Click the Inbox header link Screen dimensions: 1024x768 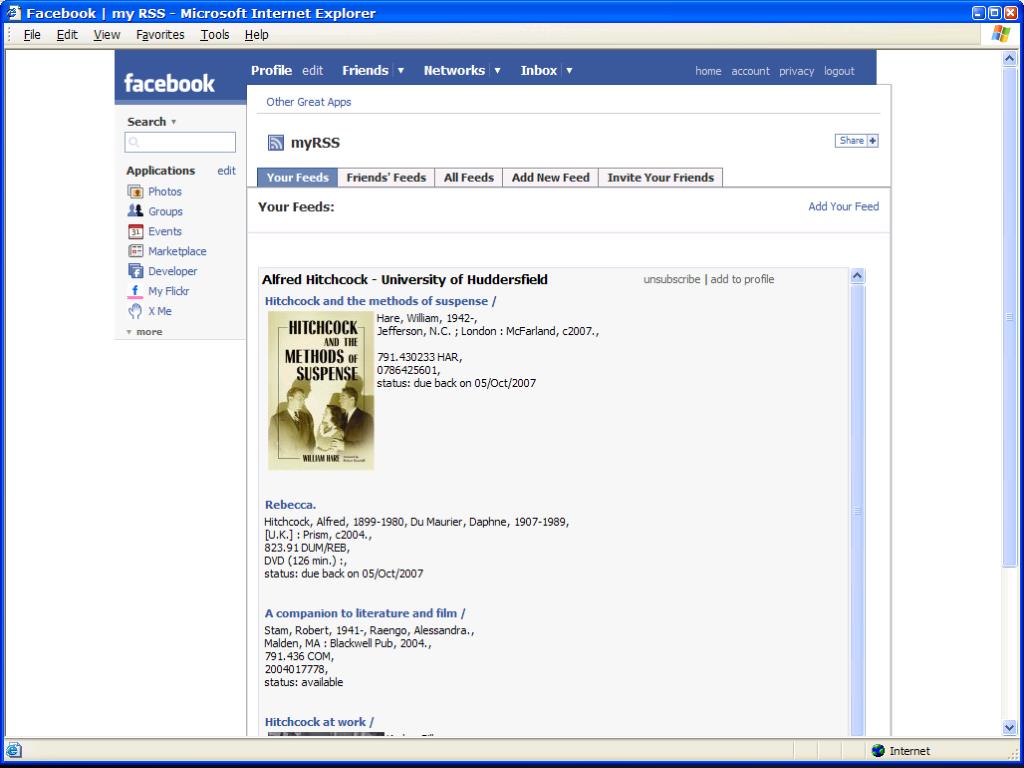[x=538, y=71]
